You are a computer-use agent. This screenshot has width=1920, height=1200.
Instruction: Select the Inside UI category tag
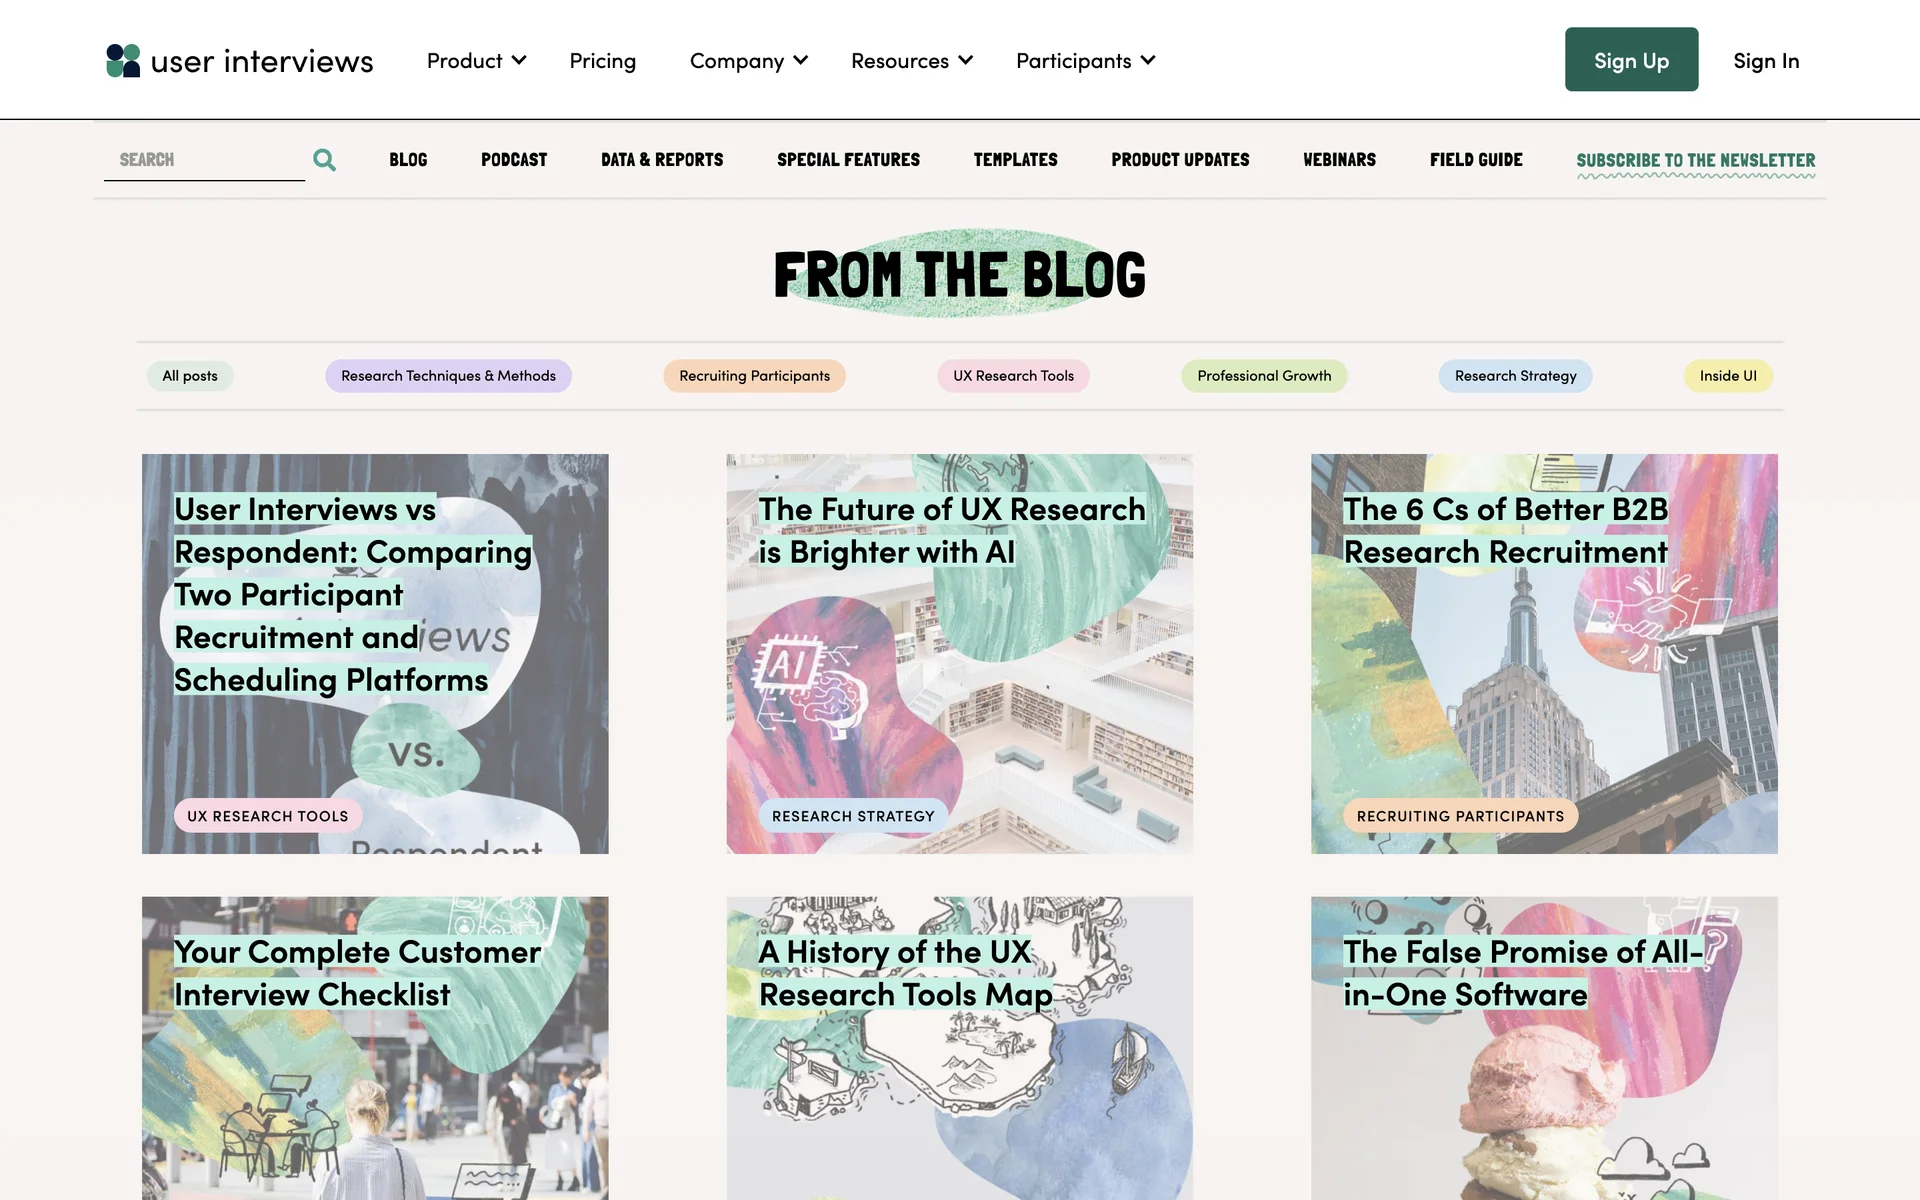point(1728,376)
